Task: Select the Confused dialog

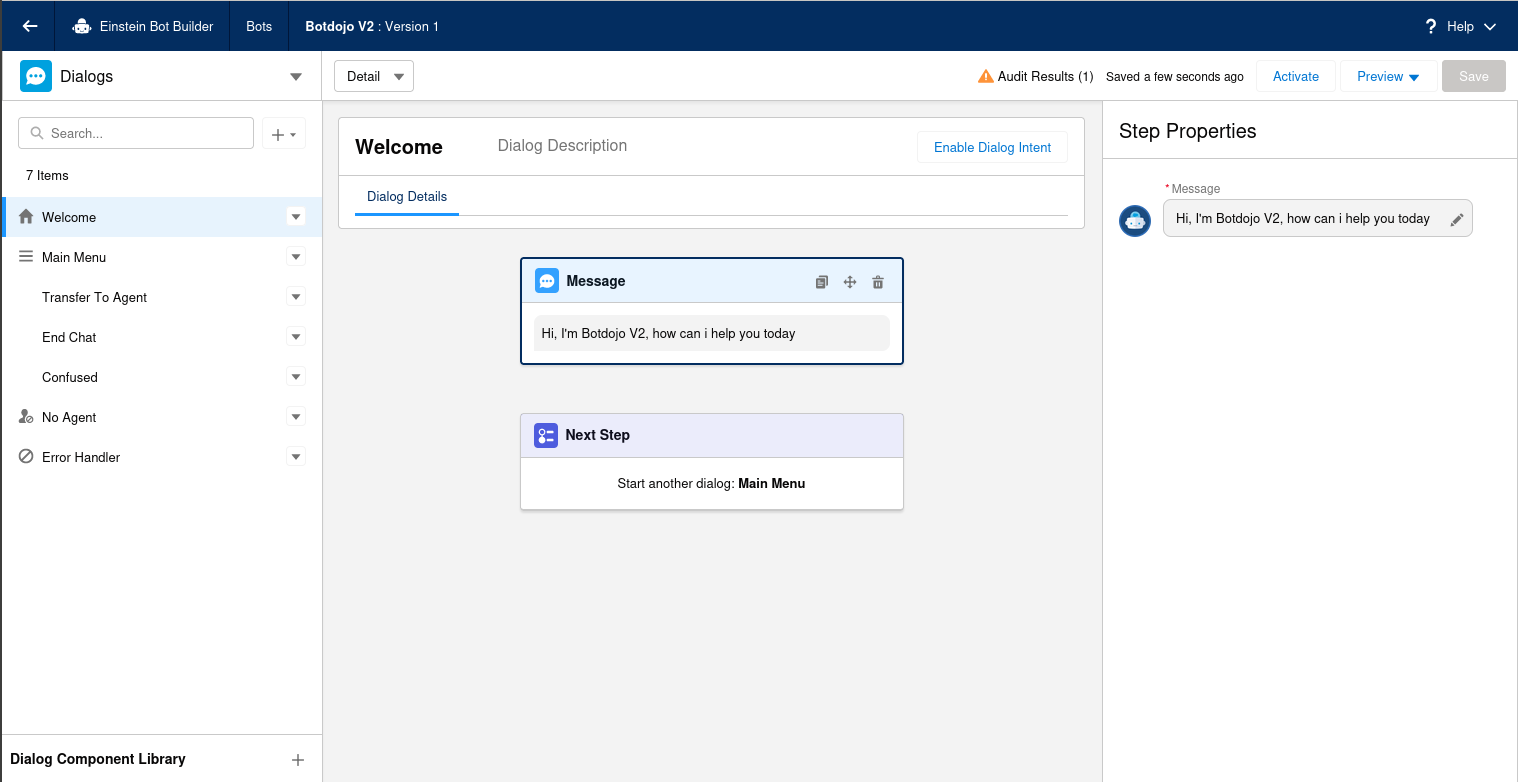Action: click(162, 377)
